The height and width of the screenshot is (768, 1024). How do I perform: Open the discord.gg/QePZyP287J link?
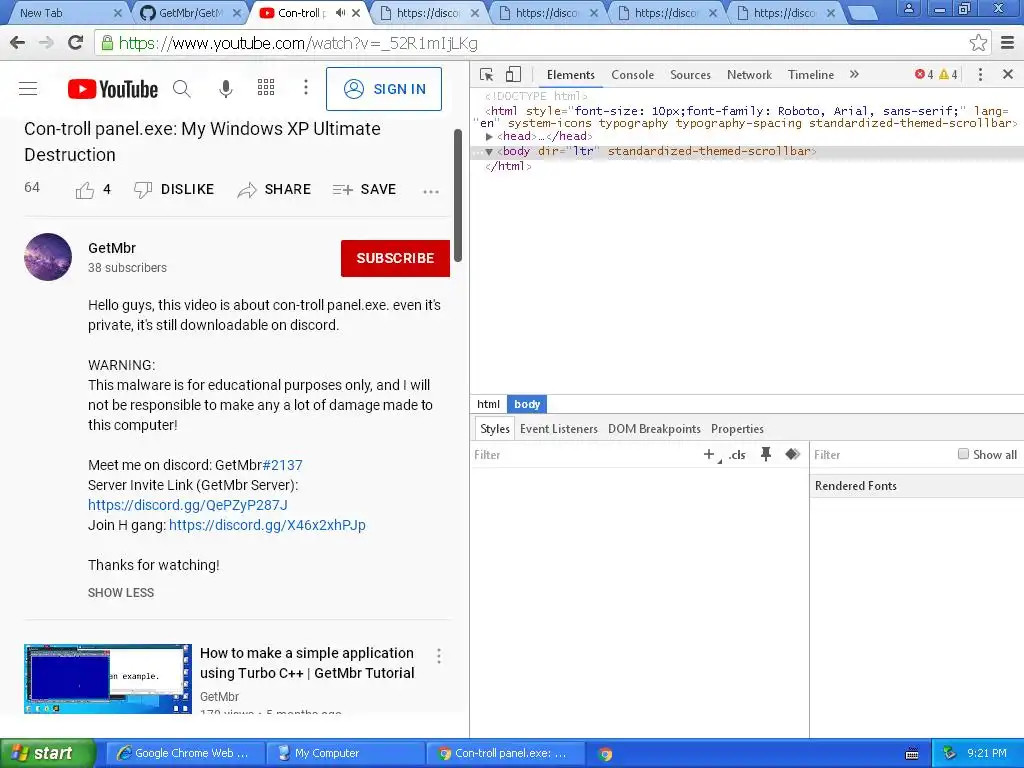click(x=188, y=505)
